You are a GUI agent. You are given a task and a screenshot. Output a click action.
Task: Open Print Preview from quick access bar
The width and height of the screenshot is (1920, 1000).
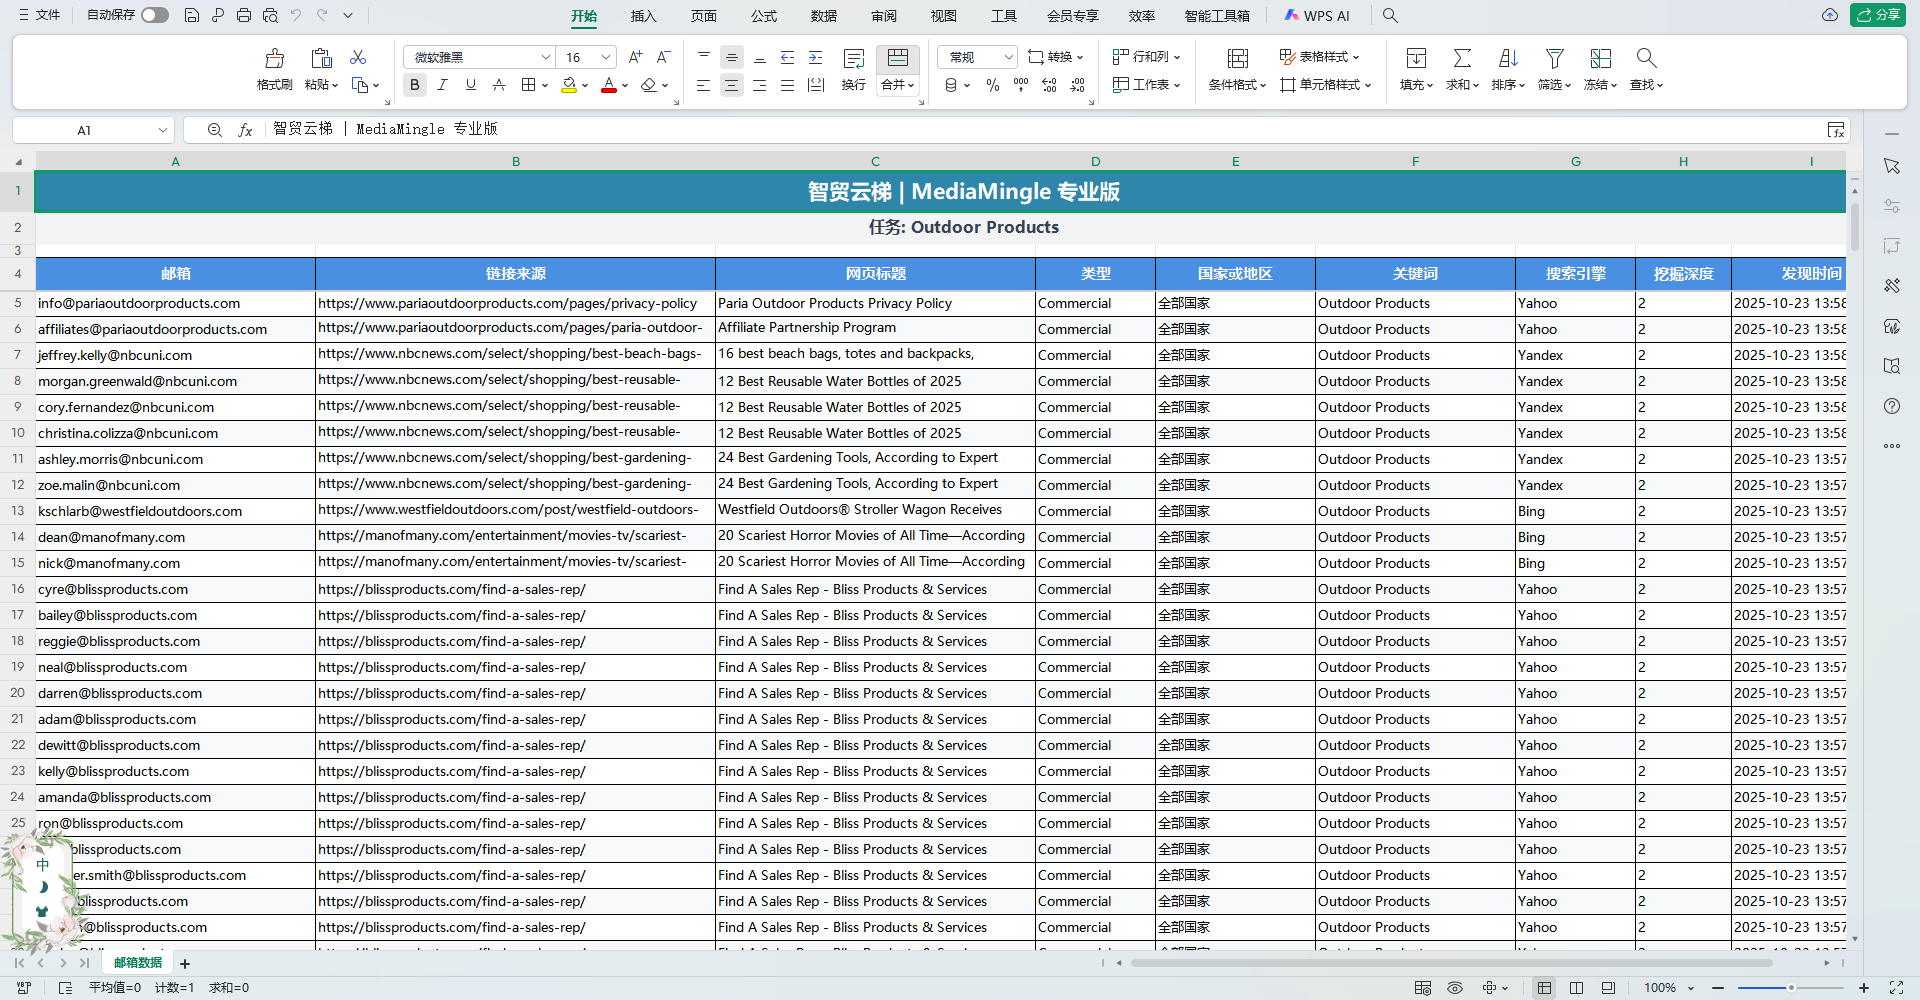tap(270, 15)
